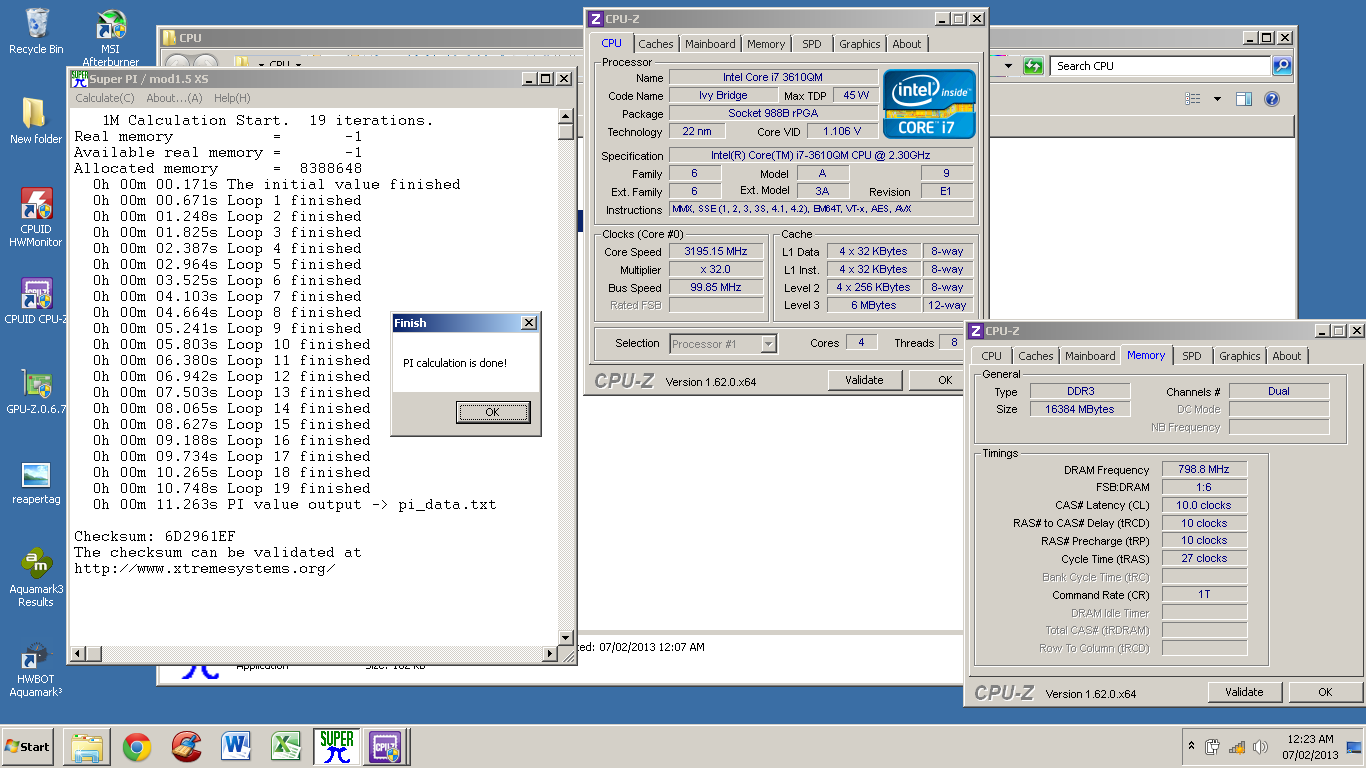
Task: Select the reapertag image on desktop
Action: [x=36, y=483]
